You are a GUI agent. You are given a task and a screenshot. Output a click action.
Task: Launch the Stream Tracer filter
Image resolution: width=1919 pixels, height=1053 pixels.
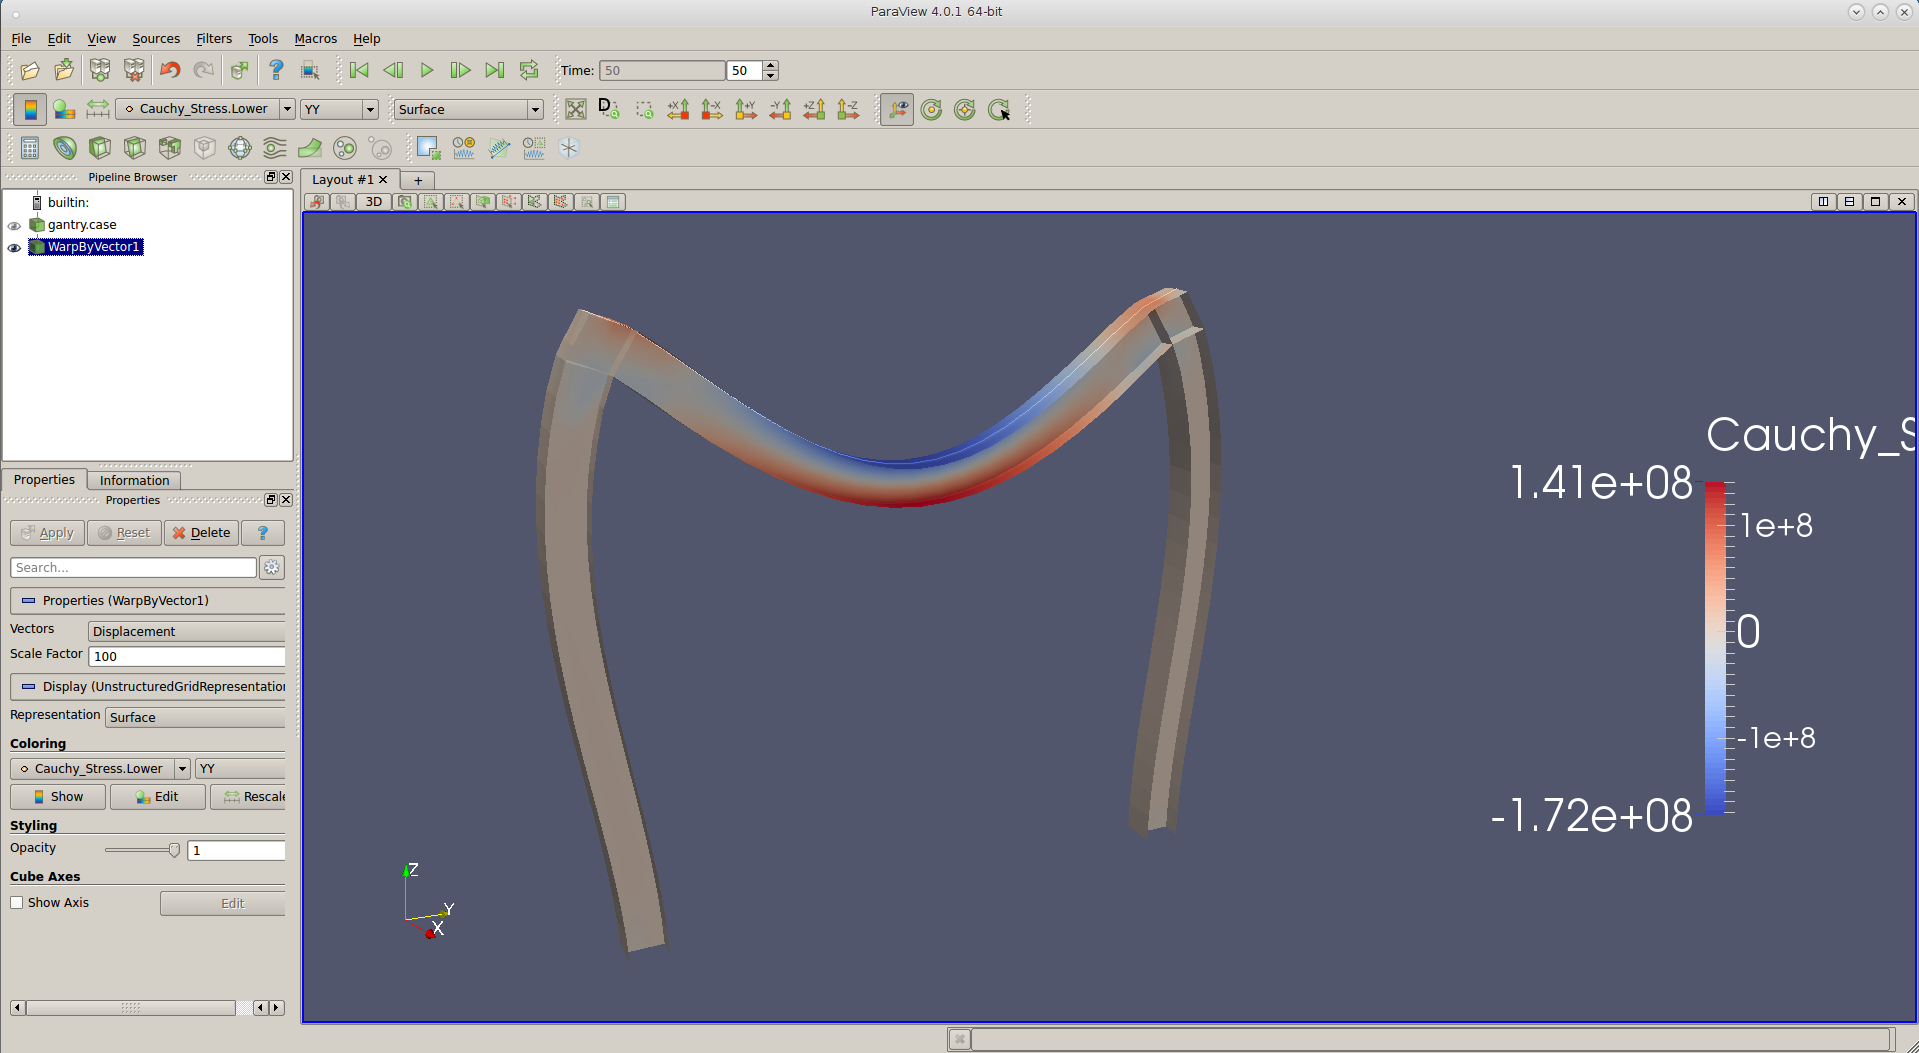click(274, 147)
